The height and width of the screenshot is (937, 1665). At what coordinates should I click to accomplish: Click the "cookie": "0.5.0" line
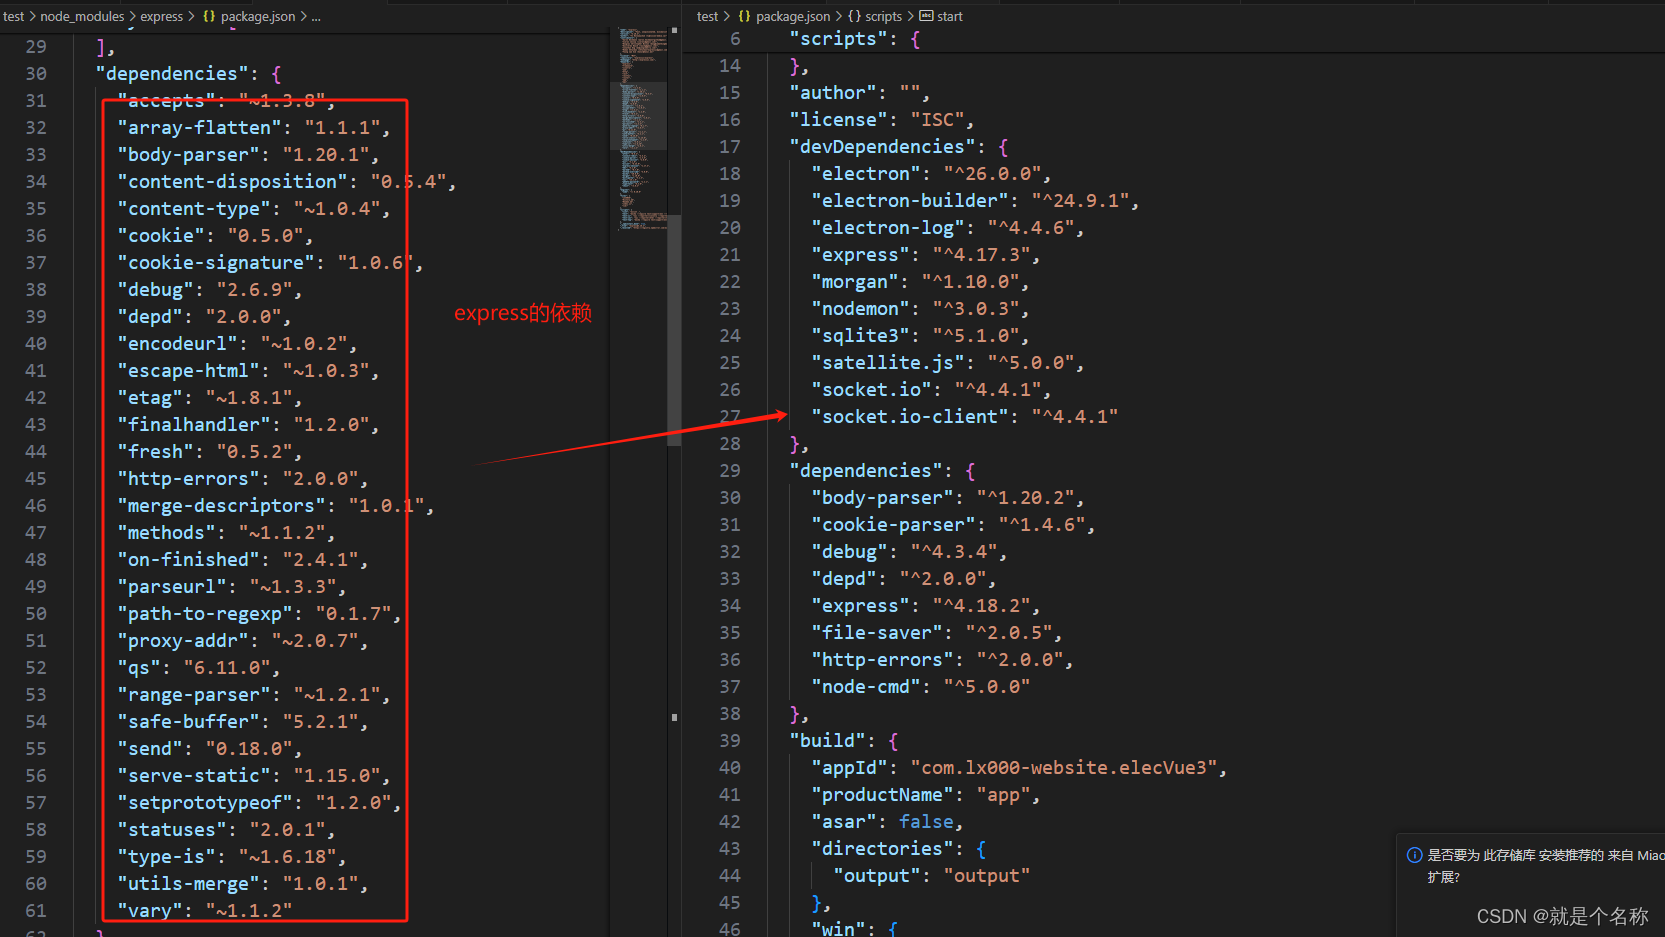point(215,236)
